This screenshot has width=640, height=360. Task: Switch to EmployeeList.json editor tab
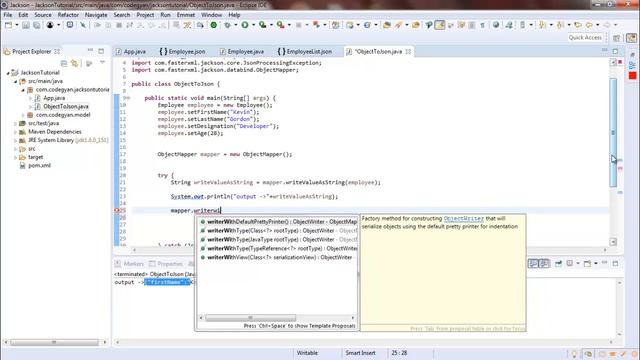[305, 51]
